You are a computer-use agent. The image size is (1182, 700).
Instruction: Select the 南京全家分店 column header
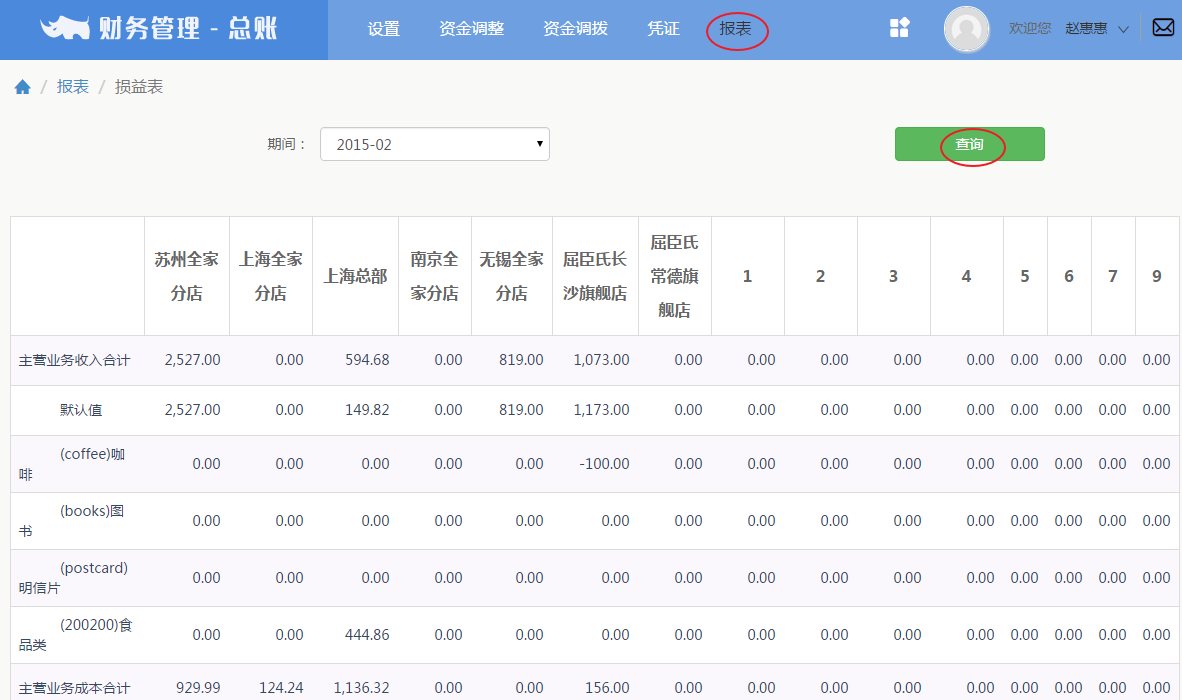pyautogui.click(x=434, y=276)
